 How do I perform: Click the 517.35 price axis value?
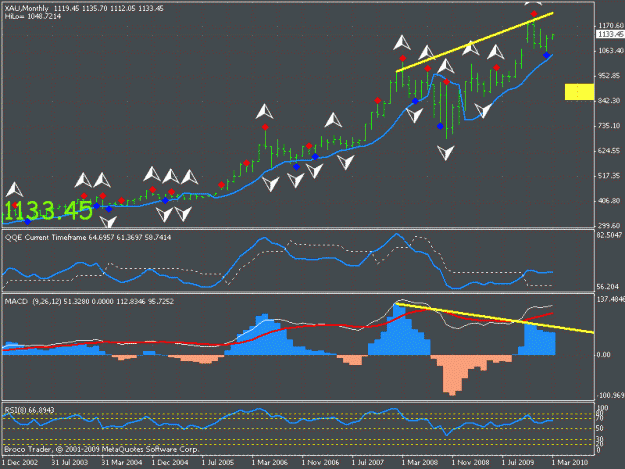click(609, 176)
